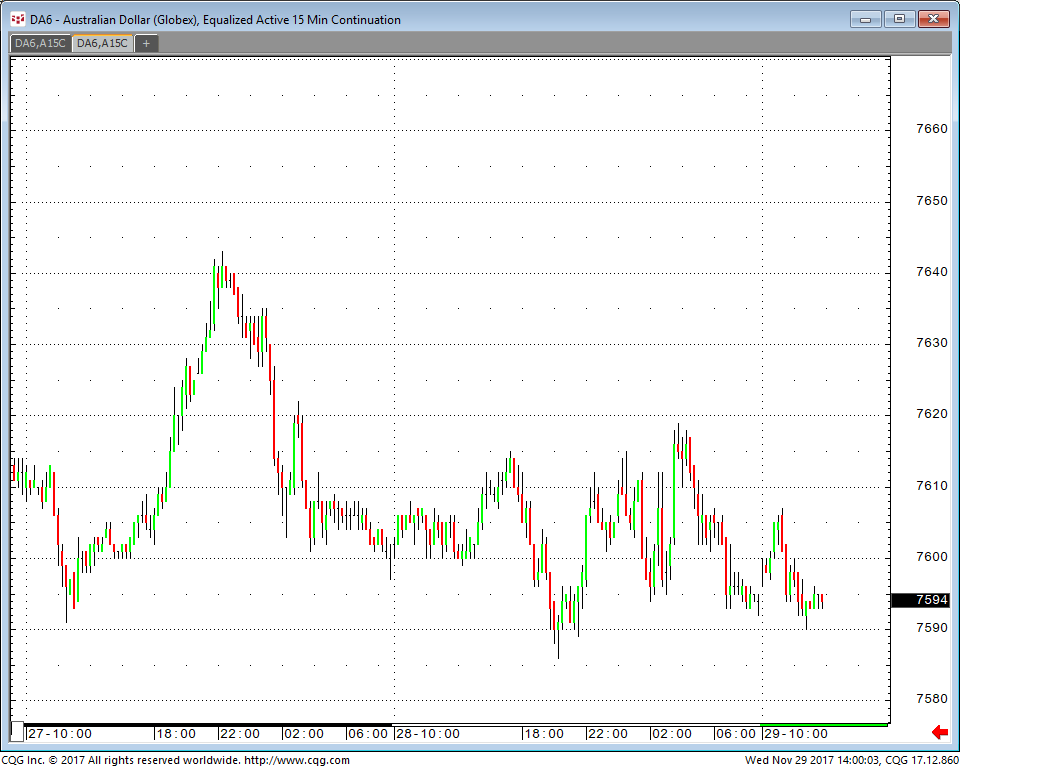Click the 7650 price axis label
1050x768 pixels.
pyautogui.click(x=931, y=200)
